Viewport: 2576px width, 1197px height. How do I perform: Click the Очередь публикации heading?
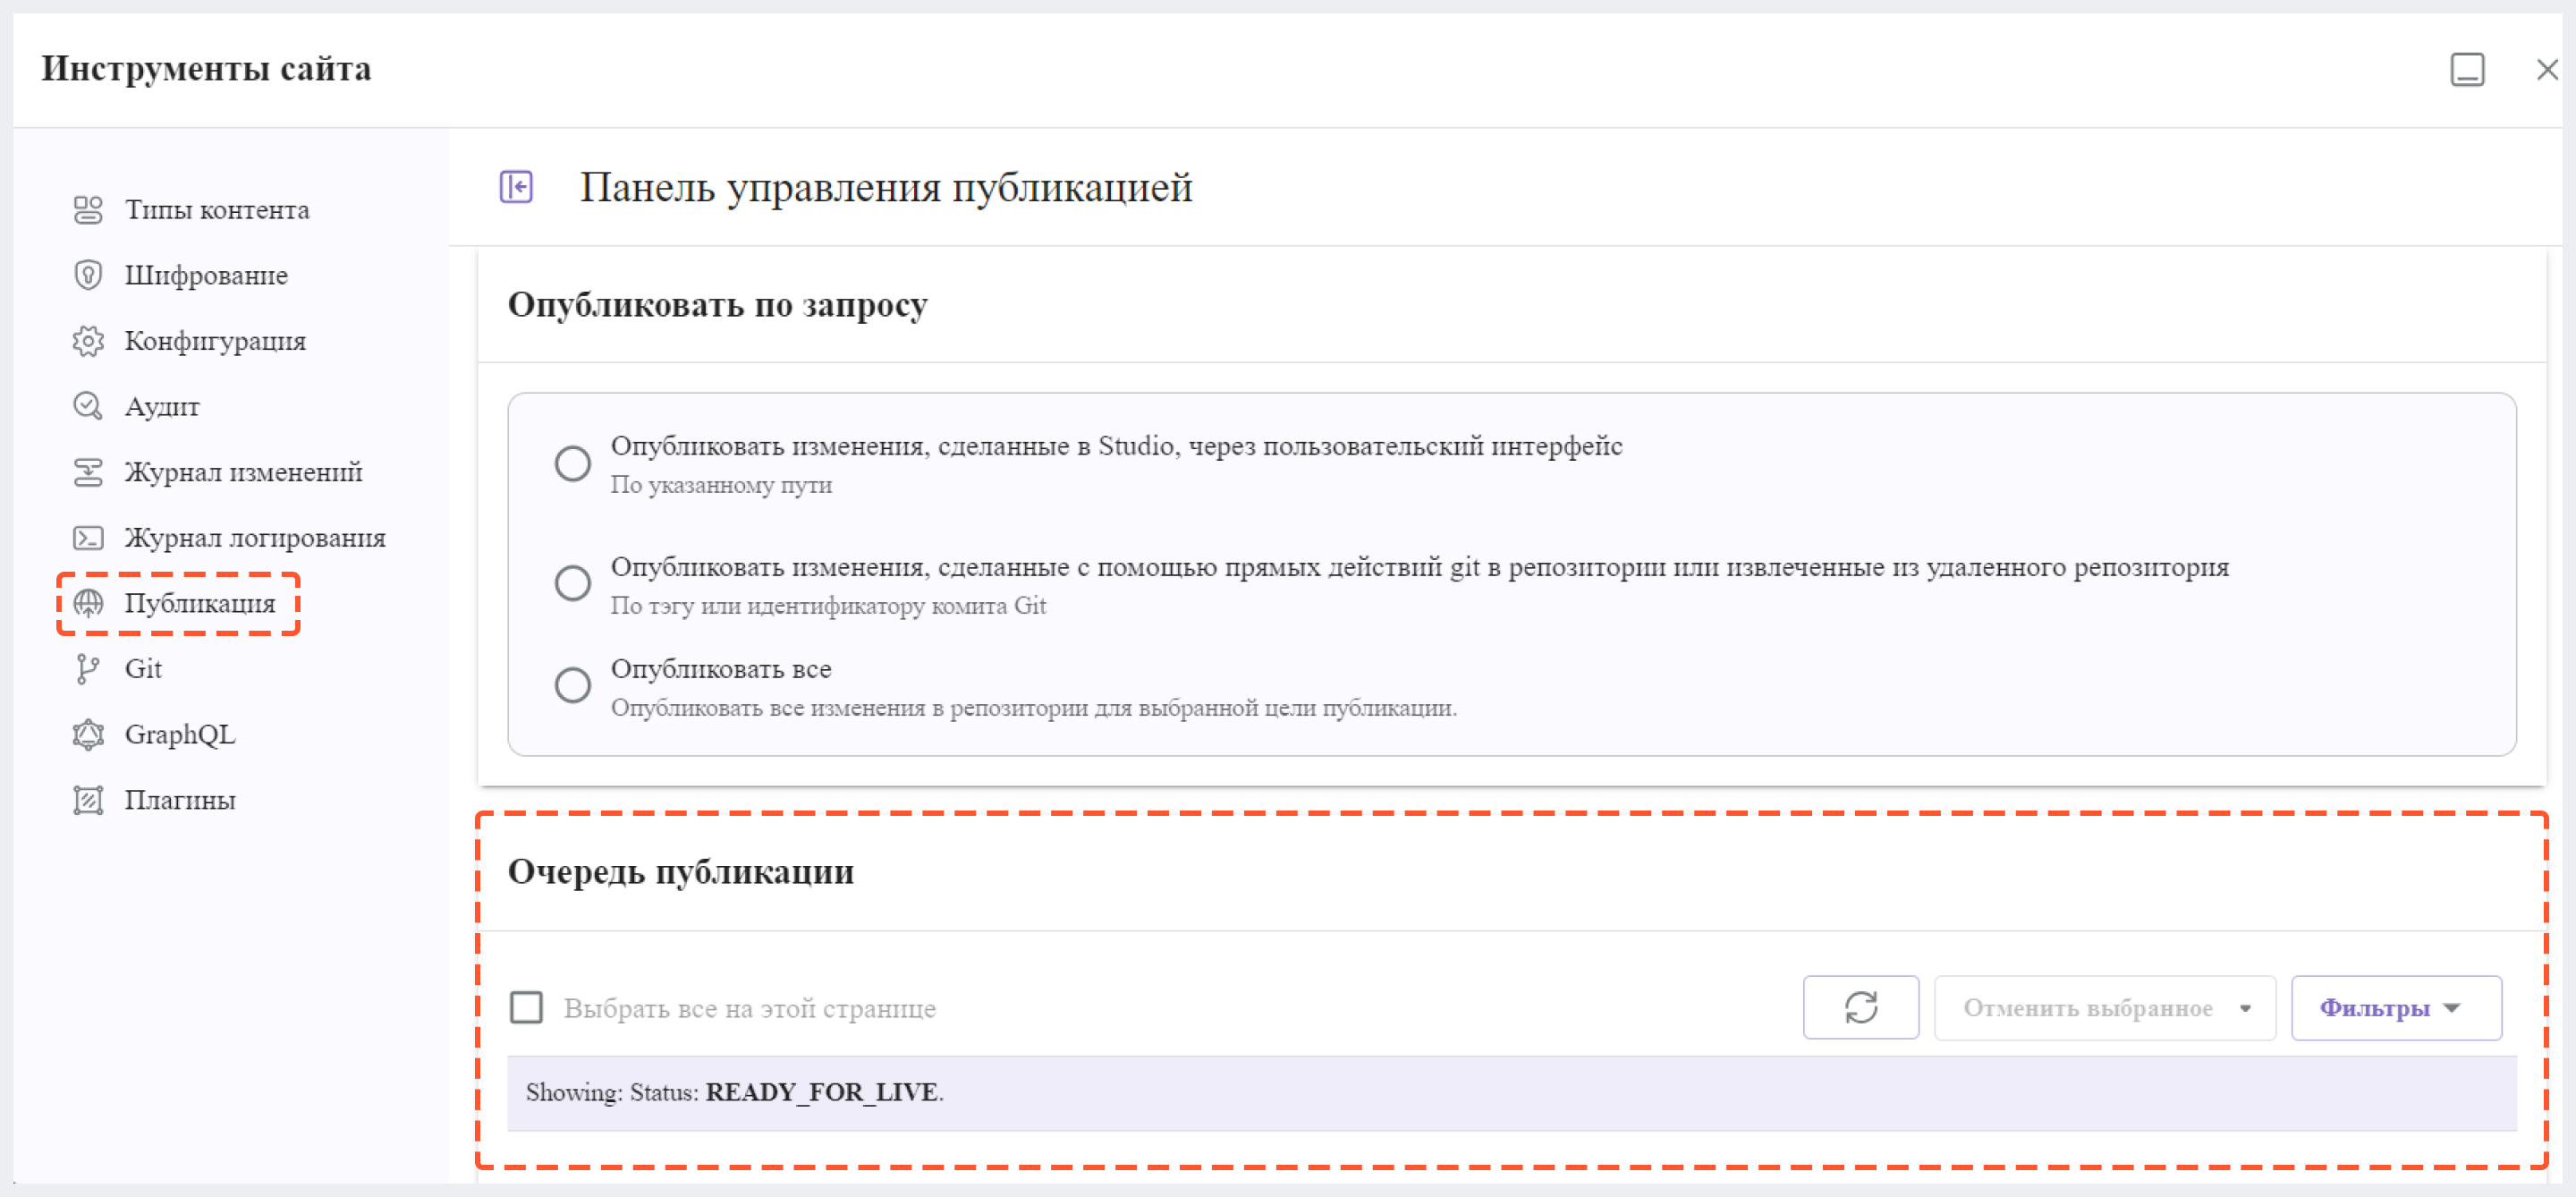681,871
